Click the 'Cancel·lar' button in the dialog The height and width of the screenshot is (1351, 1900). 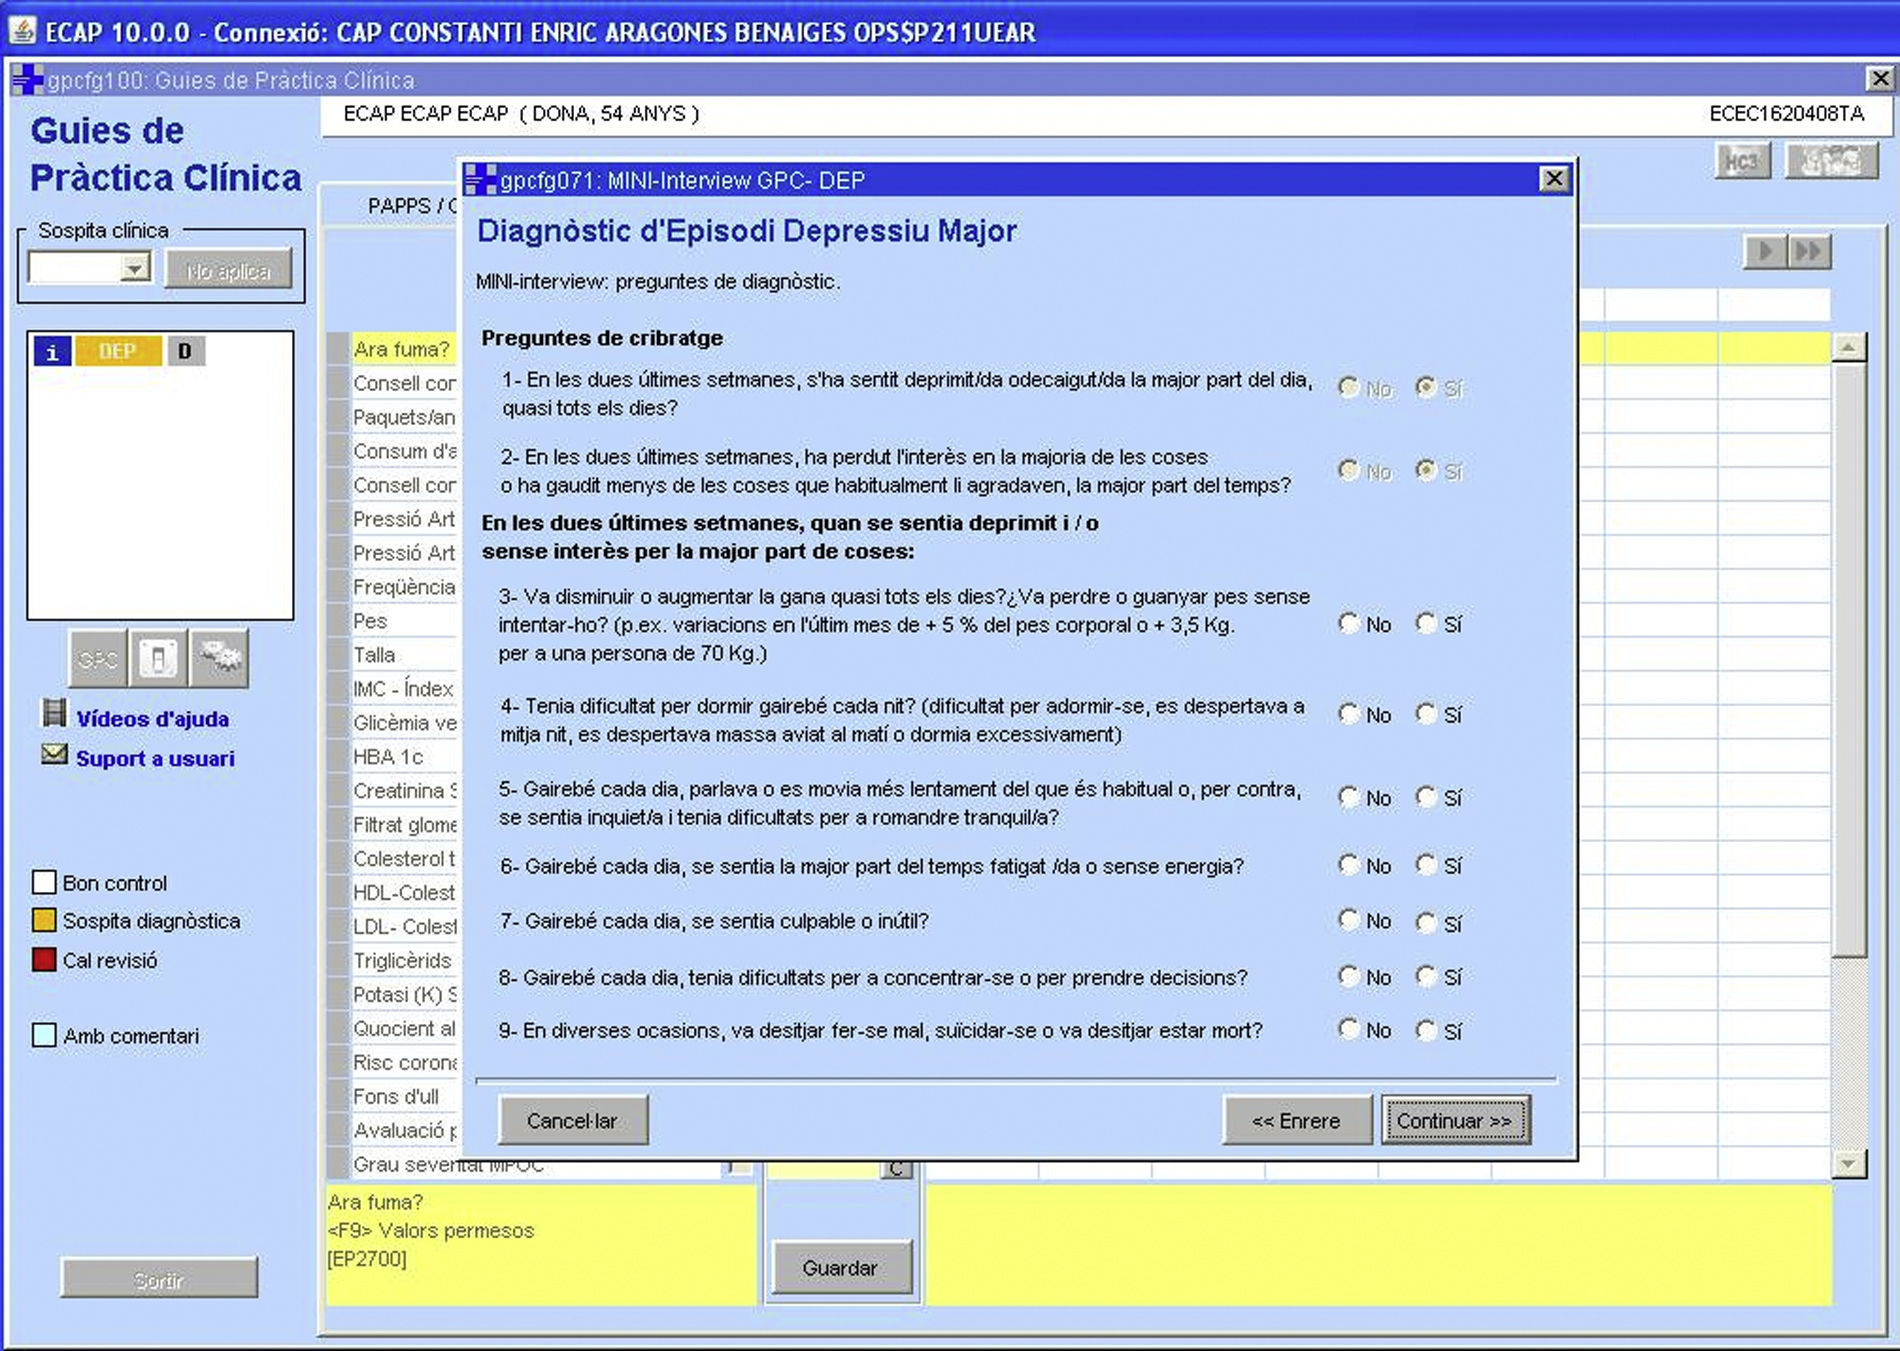(x=572, y=1121)
